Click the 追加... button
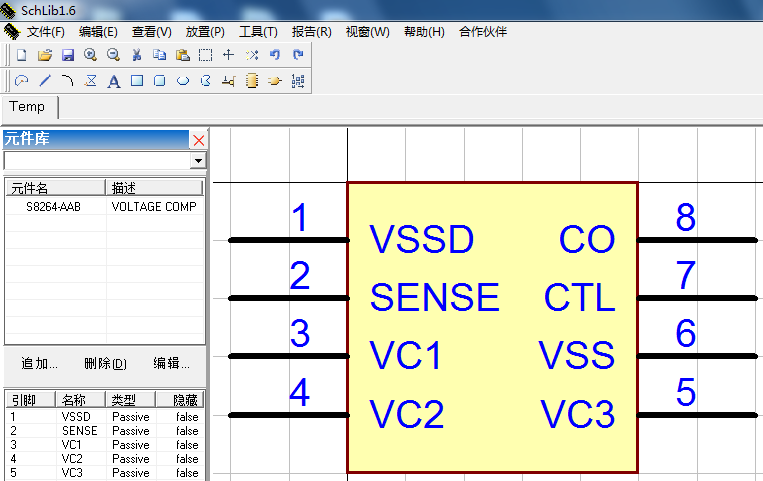This screenshot has height=481, width=763. click(39, 363)
